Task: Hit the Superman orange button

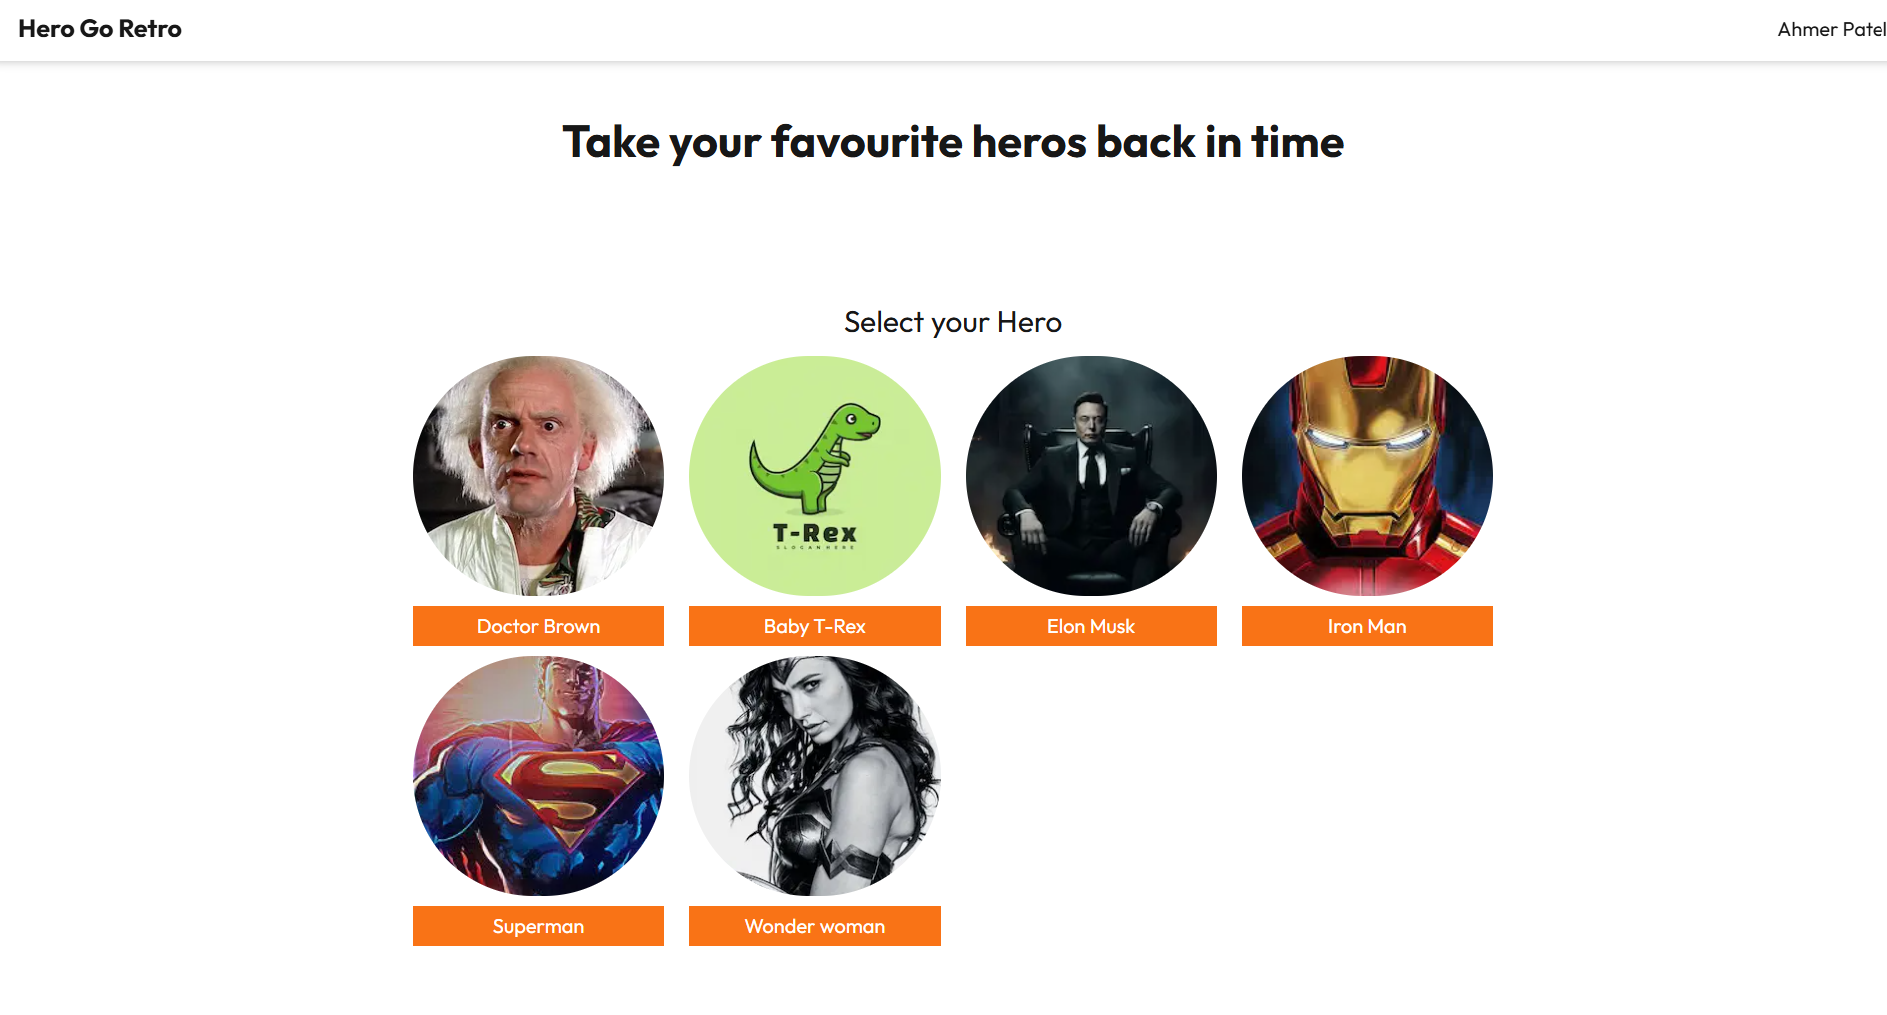Action: pyautogui.click(x=538, y=926)
